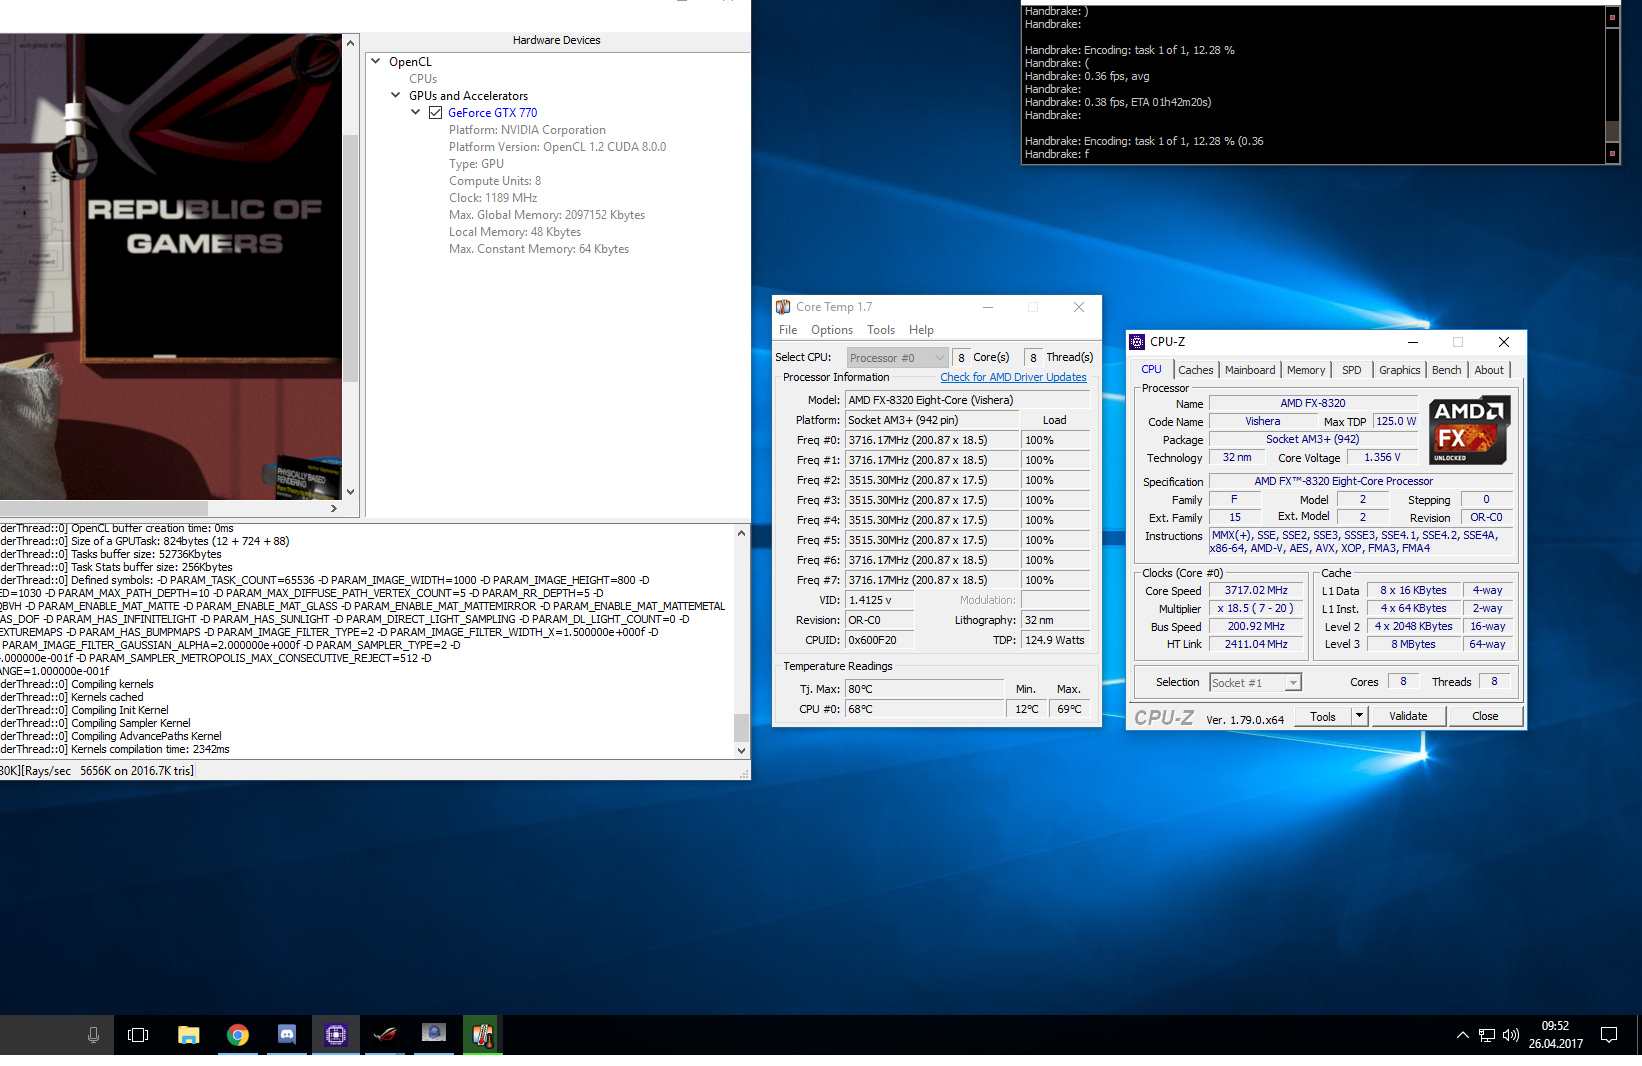Click the Handbrake console scrollbar thumb
The height and width of the screenshot is (1066, 1642).
(1612, 130)
